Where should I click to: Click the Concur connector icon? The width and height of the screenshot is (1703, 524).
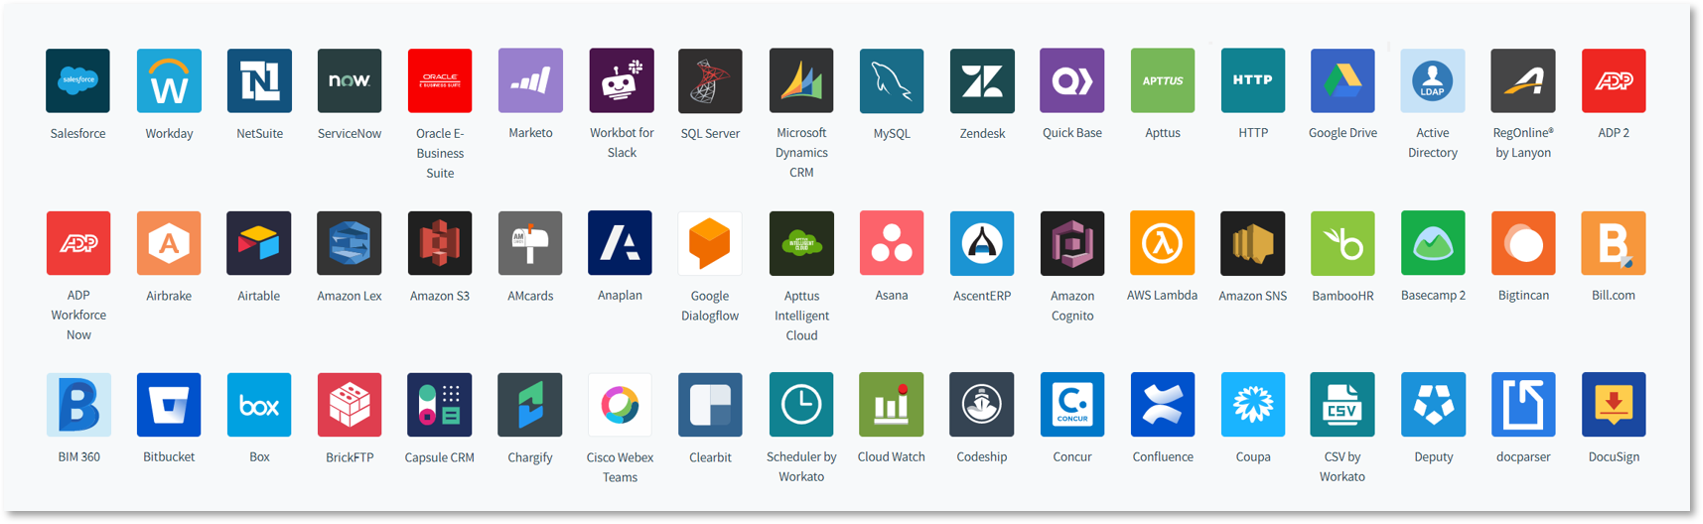[1072, 405]
